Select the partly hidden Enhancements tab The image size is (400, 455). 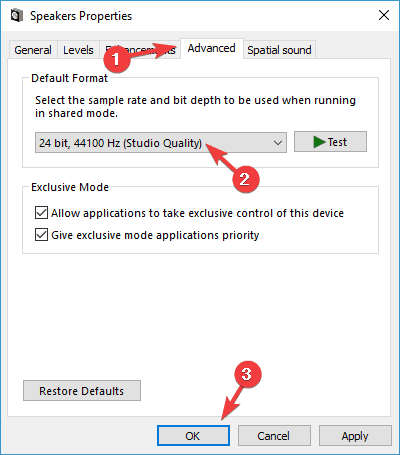140,50
